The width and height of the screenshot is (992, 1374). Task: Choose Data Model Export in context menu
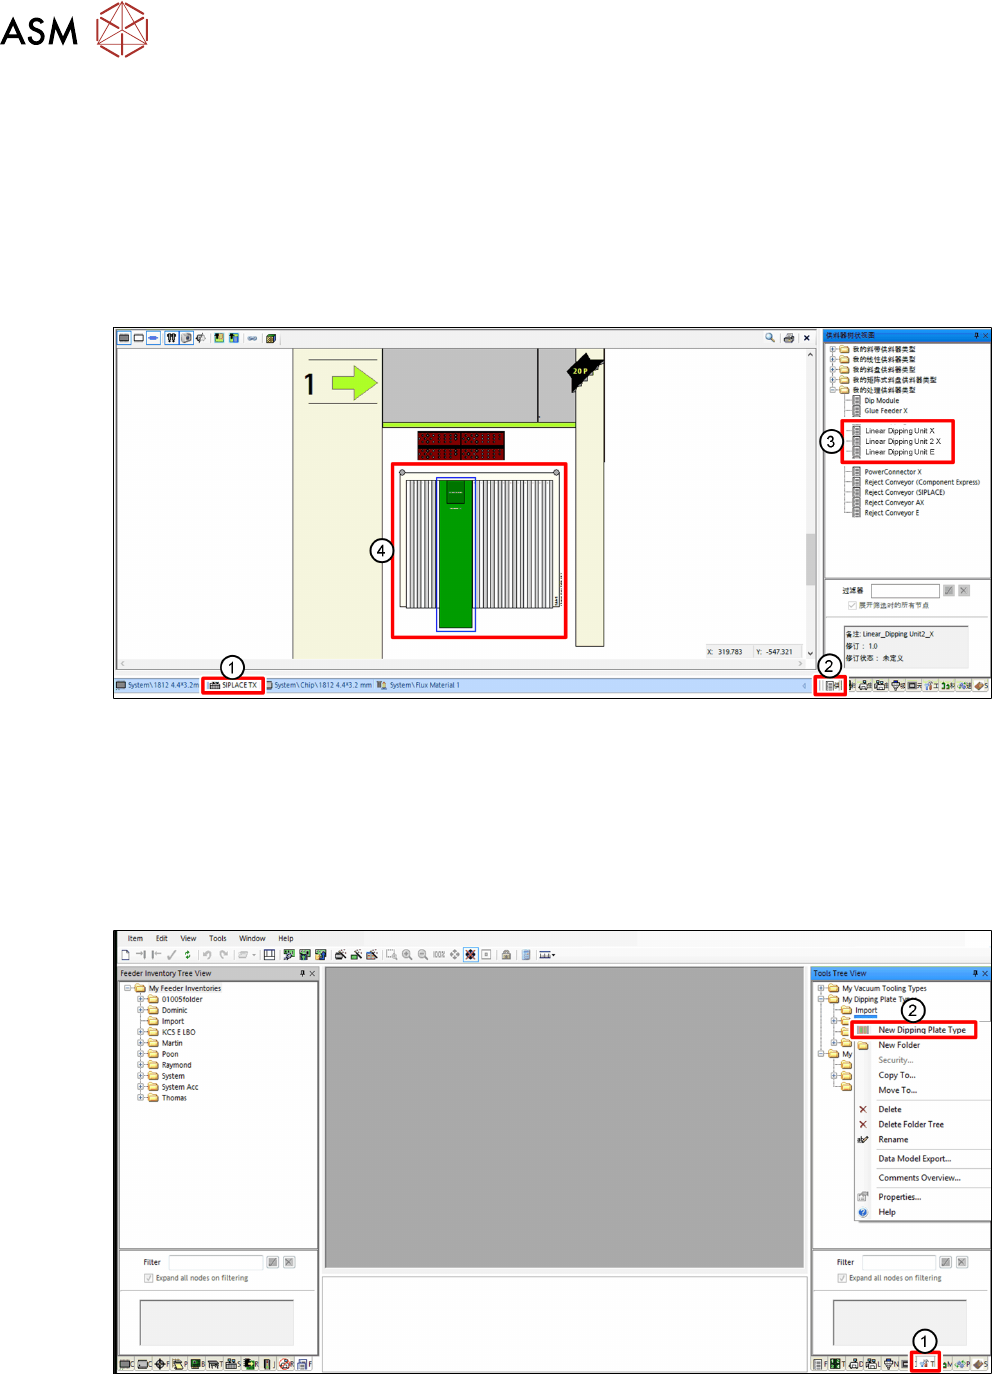pos(915,1159)
